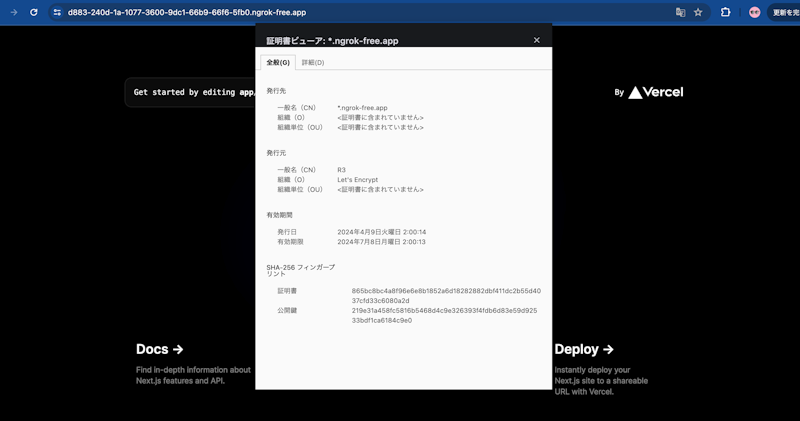
Task: Open the Docs link on the page
Action: tap(159, 349)
